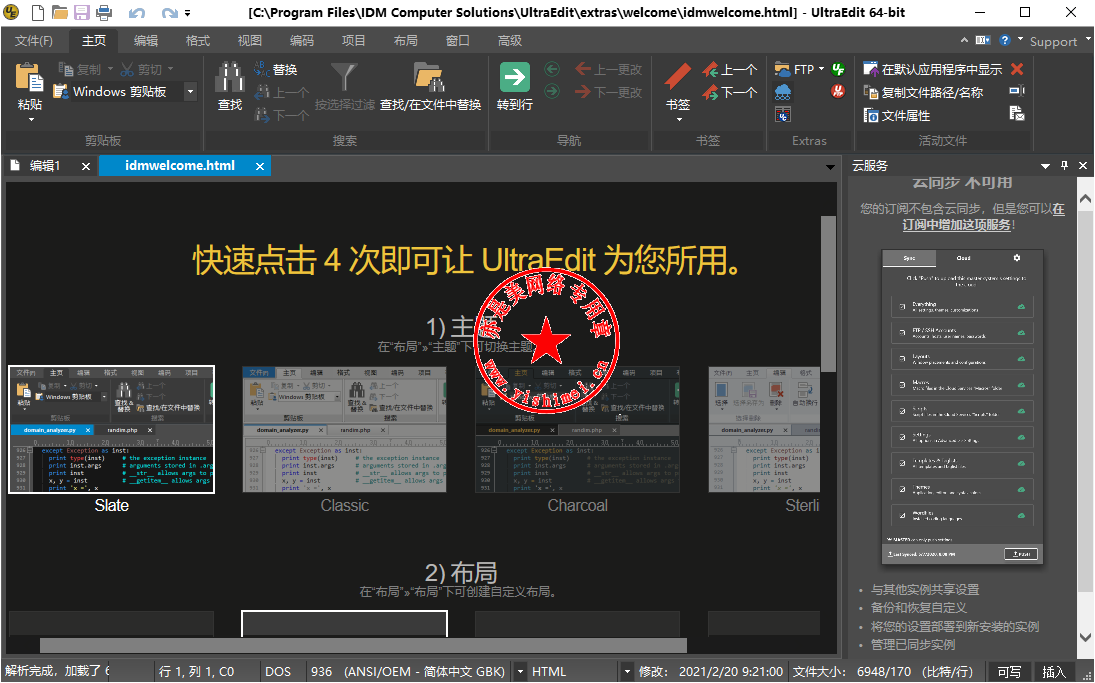Viewport: 1095px width, 683px height.
Task: Click the FTP folder icon
Action: 783,69
